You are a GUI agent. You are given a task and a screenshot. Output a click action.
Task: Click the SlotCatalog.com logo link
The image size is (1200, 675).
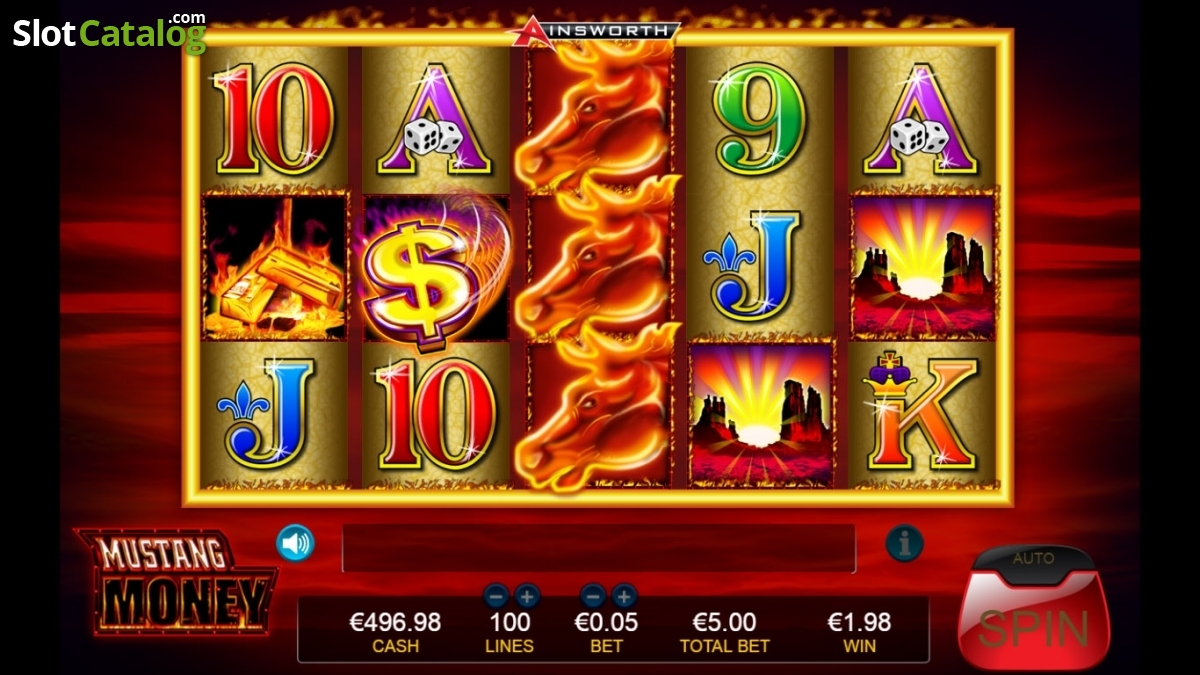(x=109, y=32)
